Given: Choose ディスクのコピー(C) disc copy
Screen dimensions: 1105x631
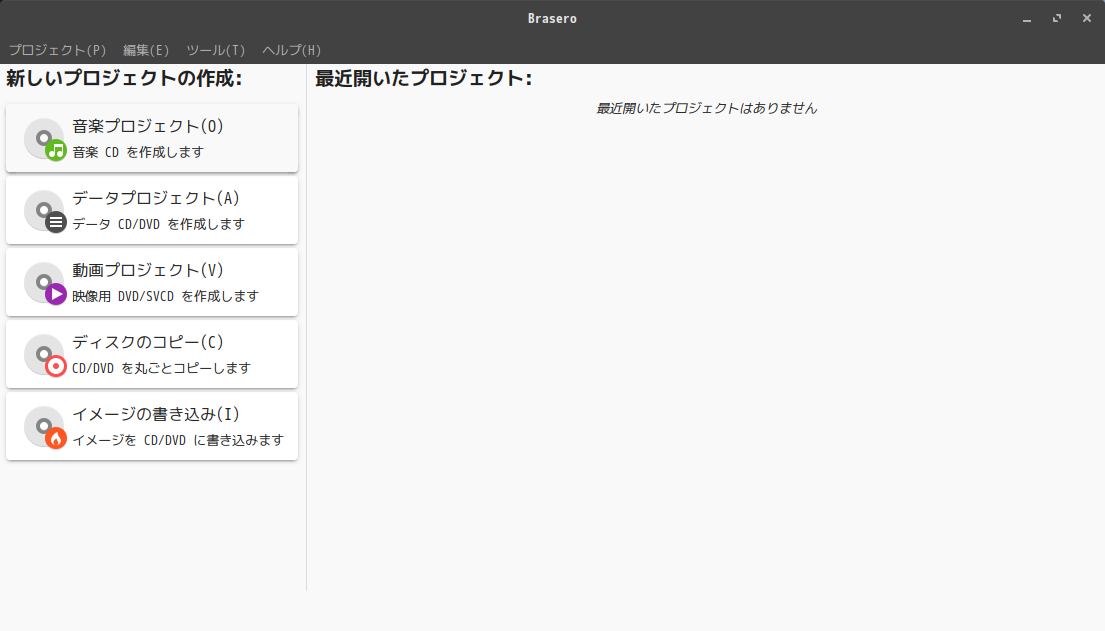Looking at the screenshot, I should tap(152, 354).
